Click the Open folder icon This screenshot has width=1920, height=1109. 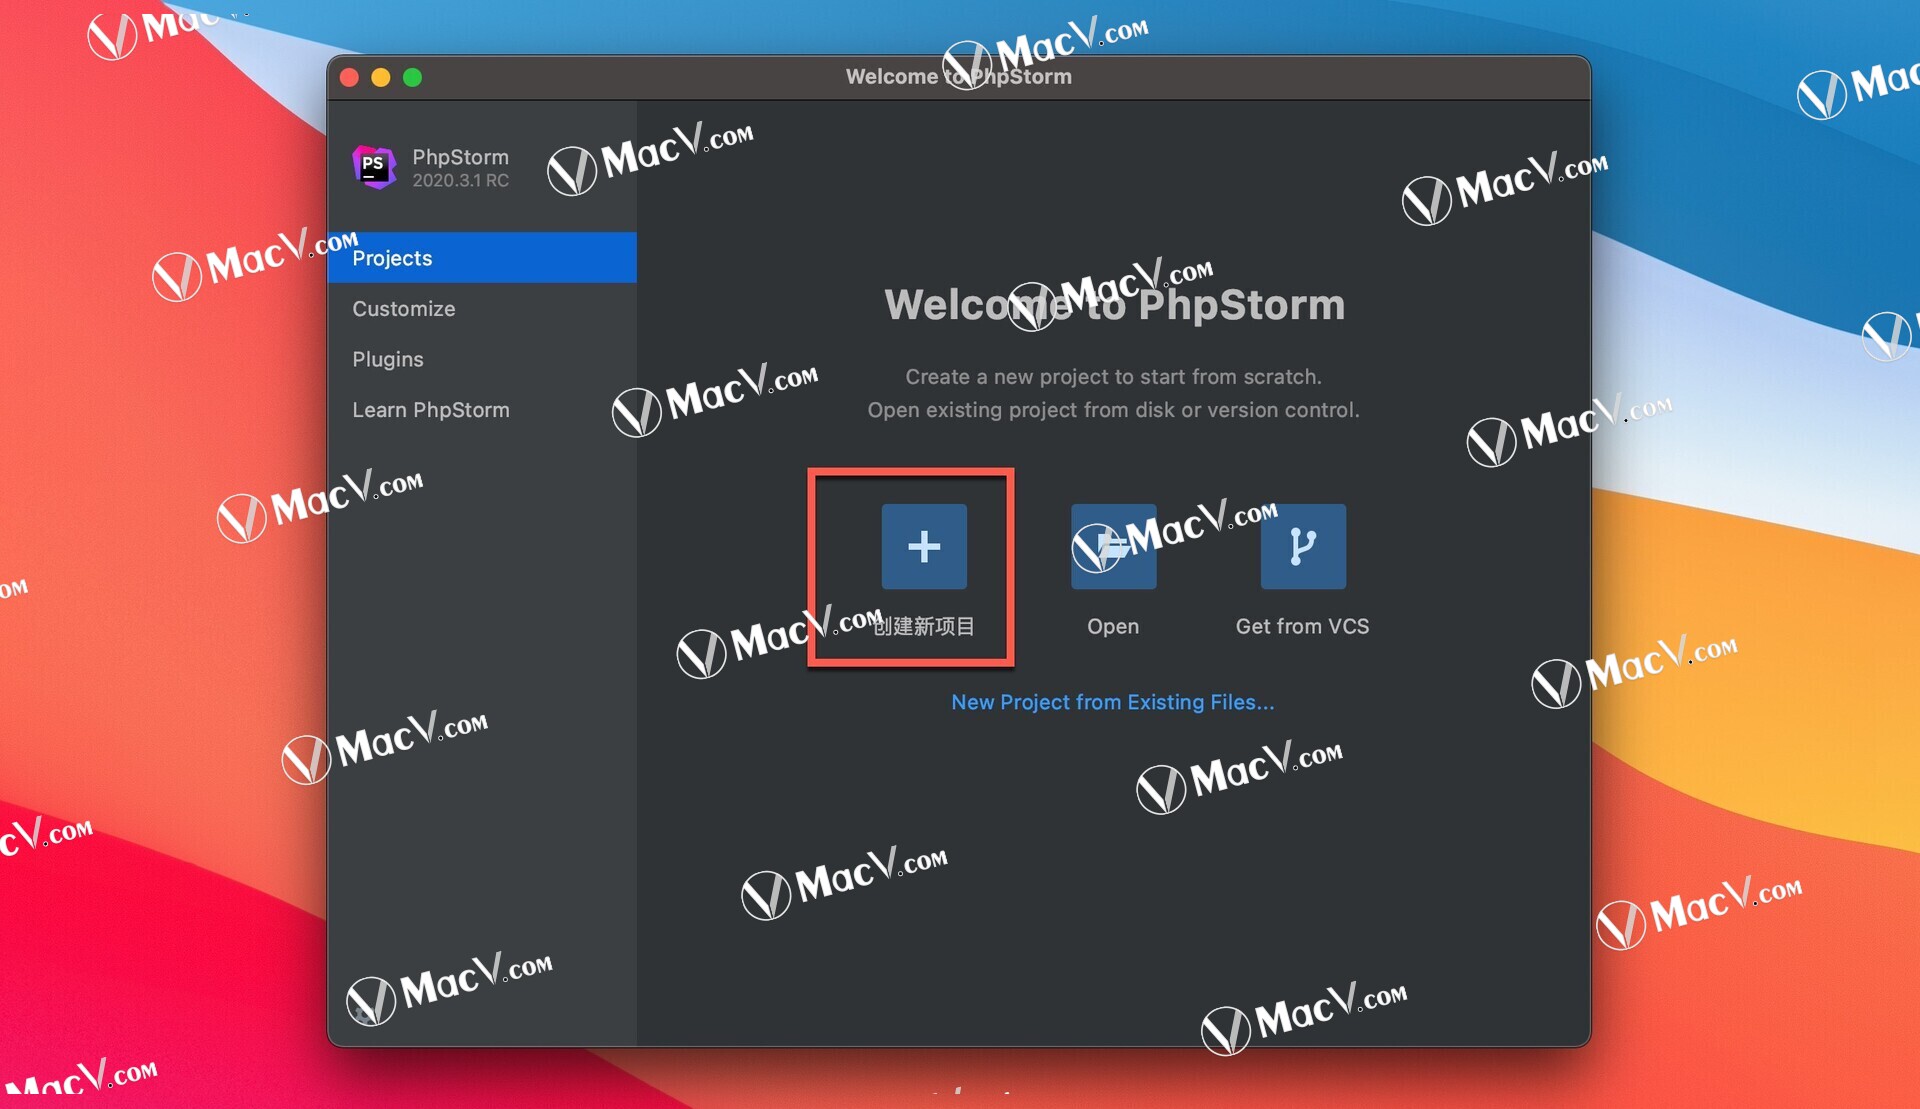point(1113,546)
